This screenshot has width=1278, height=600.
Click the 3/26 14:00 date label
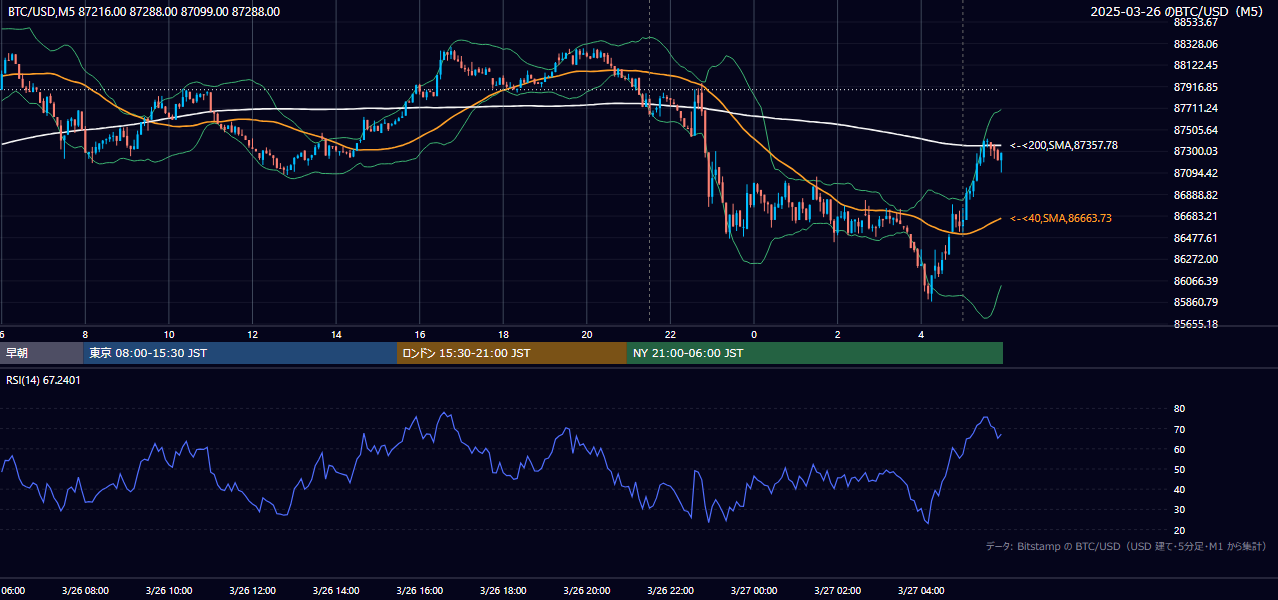point(336,591)
